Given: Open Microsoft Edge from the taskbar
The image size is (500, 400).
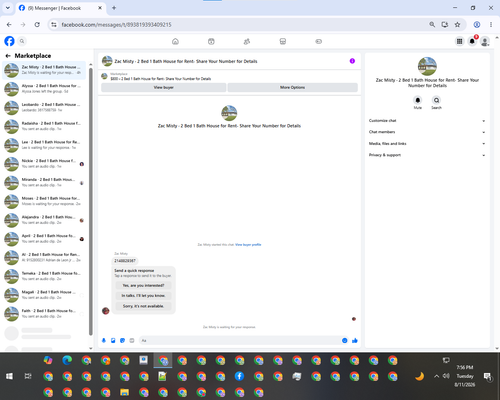Looking at the screenshot, I should (x=67, y=360).
